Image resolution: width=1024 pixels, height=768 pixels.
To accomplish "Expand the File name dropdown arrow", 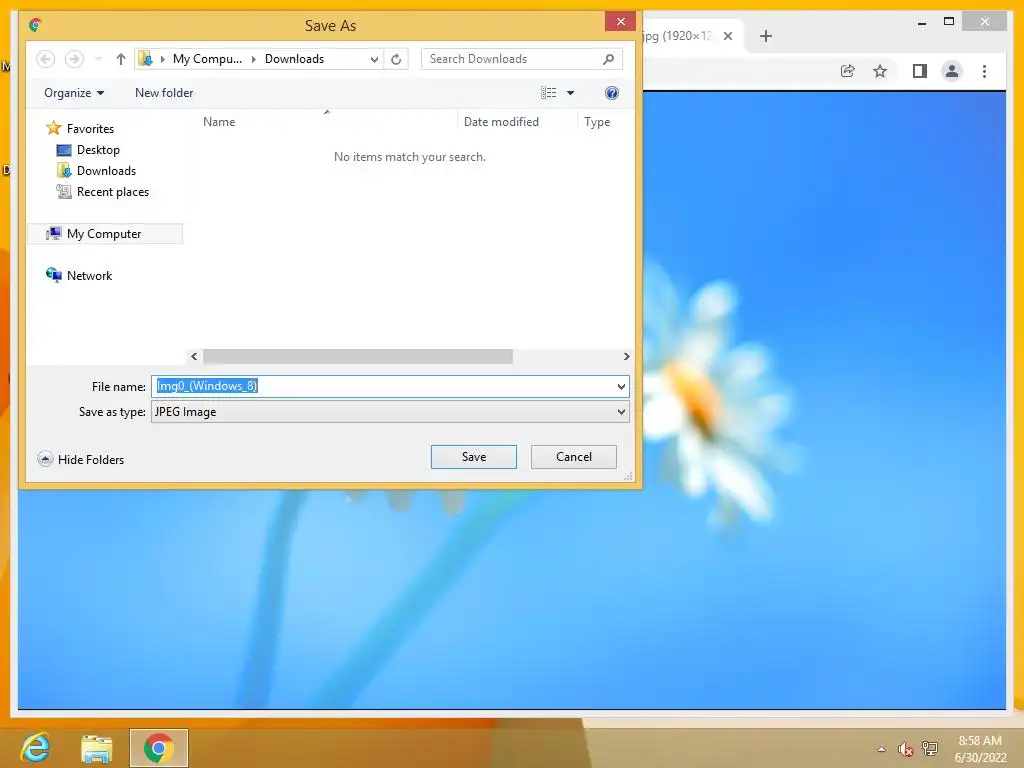I will [x=621, y=386].
